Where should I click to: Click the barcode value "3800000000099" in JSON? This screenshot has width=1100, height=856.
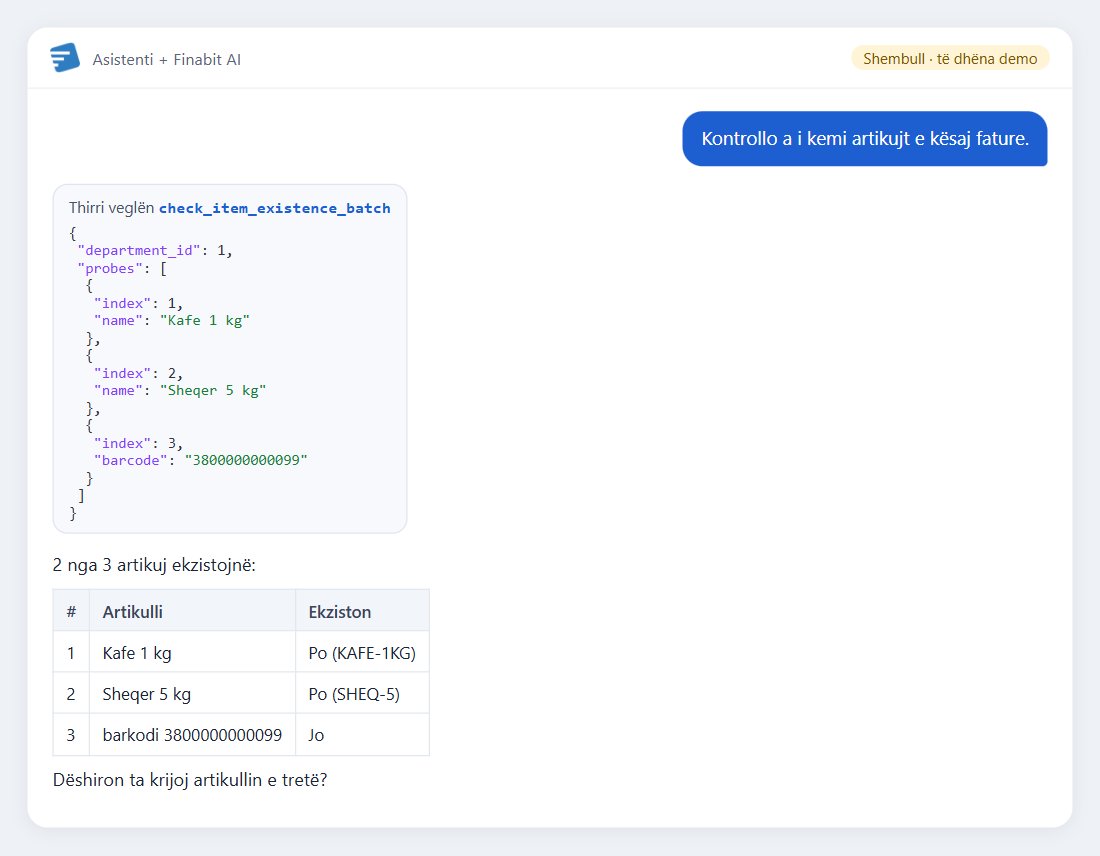coord(246,460)
